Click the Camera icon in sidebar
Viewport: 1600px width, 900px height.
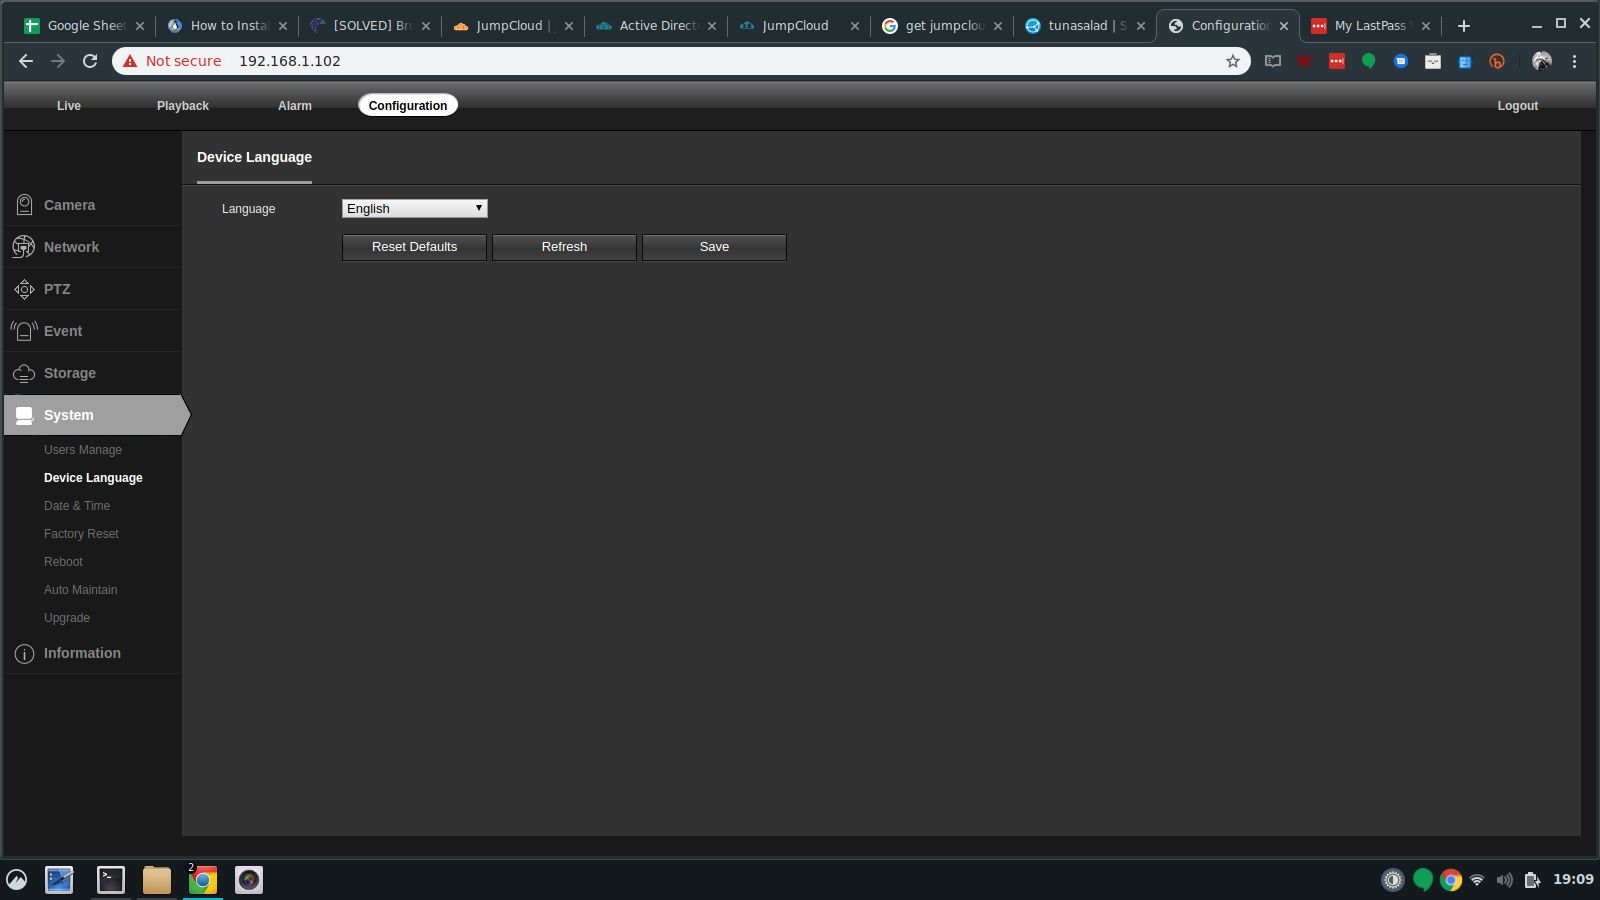[x=24, y=205]
